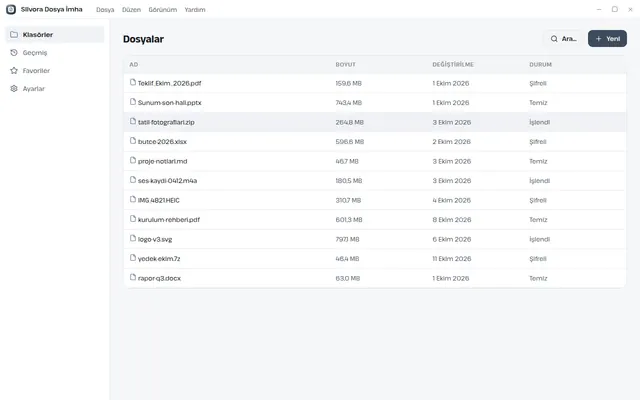Select file name Sunum-son-hali.pptx
The image size is (640, 400).
tap(169, 103)
